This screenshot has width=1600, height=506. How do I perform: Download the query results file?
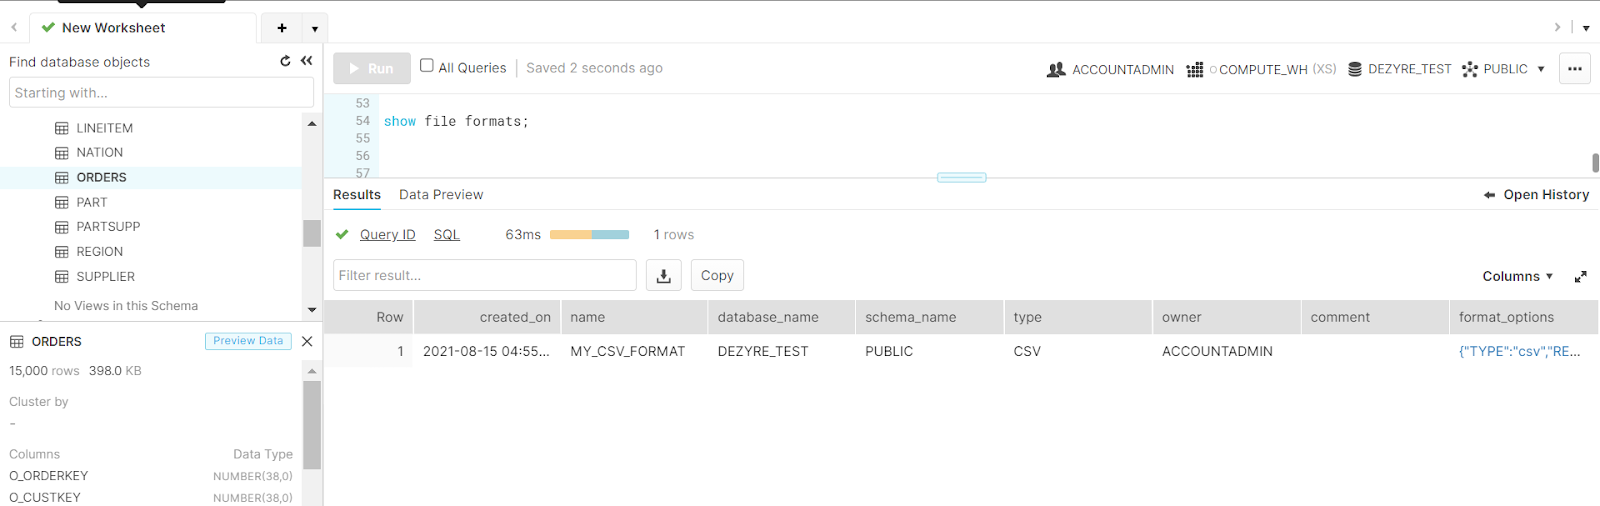click(663, 276)
